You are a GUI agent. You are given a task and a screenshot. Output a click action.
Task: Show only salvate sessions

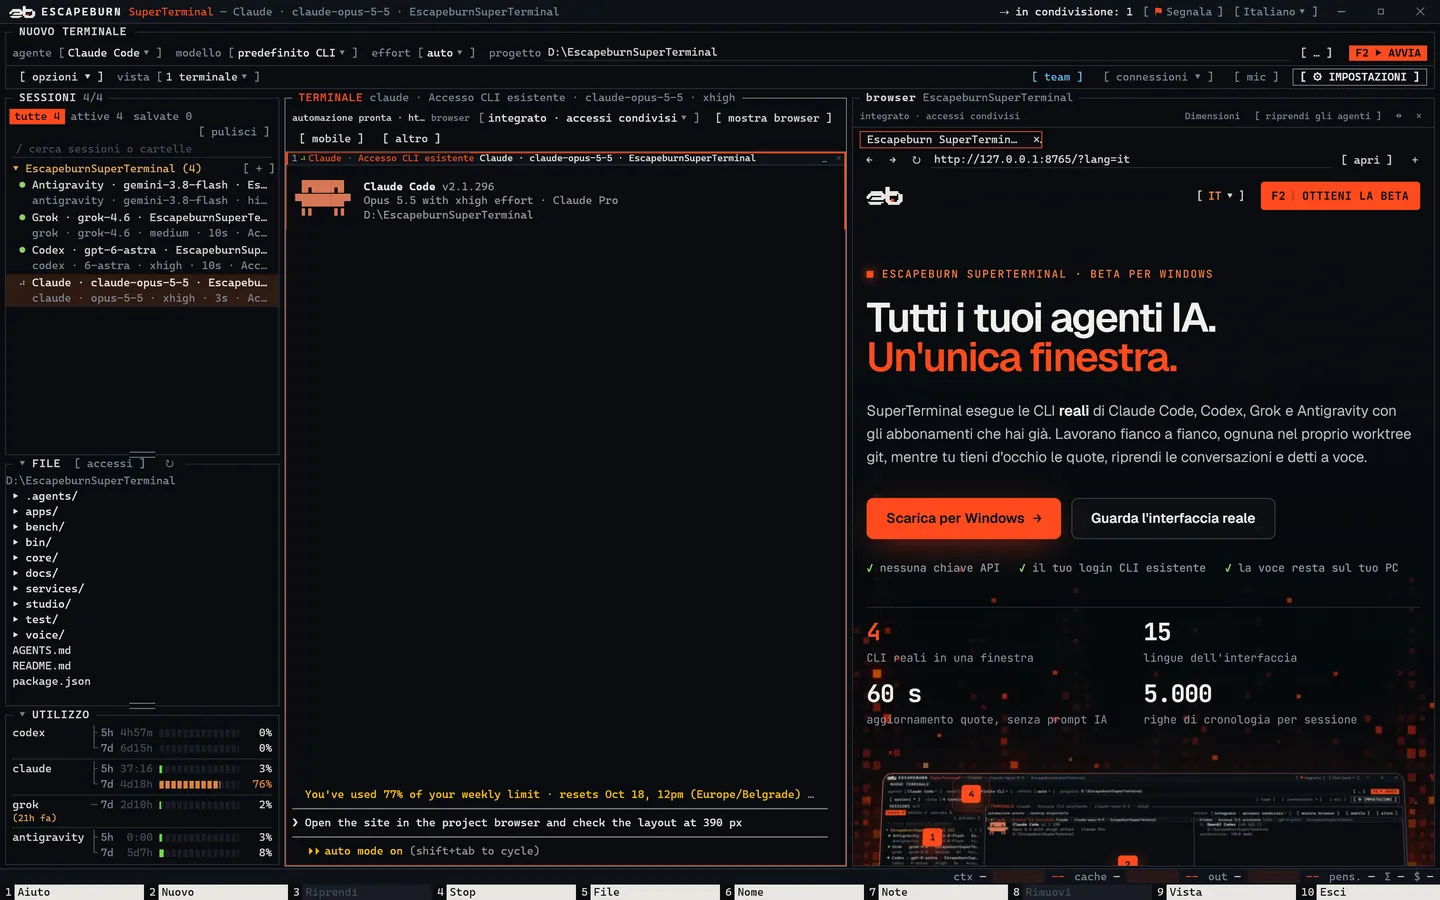tap(163, 117)
